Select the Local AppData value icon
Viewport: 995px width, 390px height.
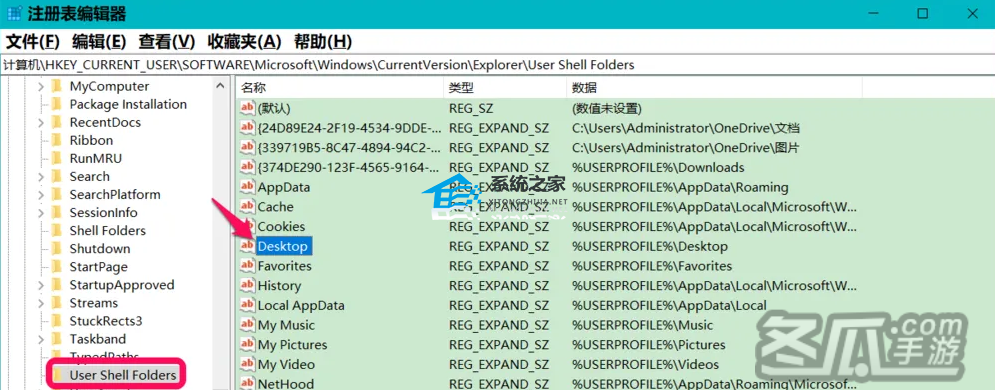coord(247,306)
